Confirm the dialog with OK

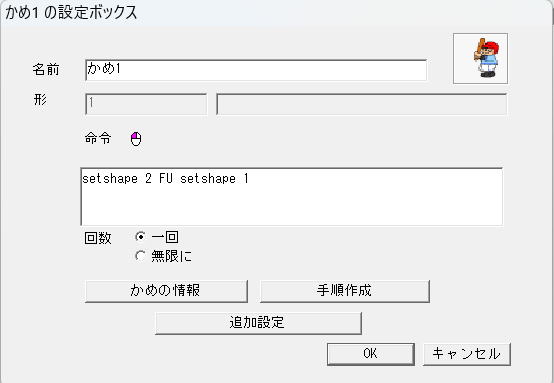(371, 354)
